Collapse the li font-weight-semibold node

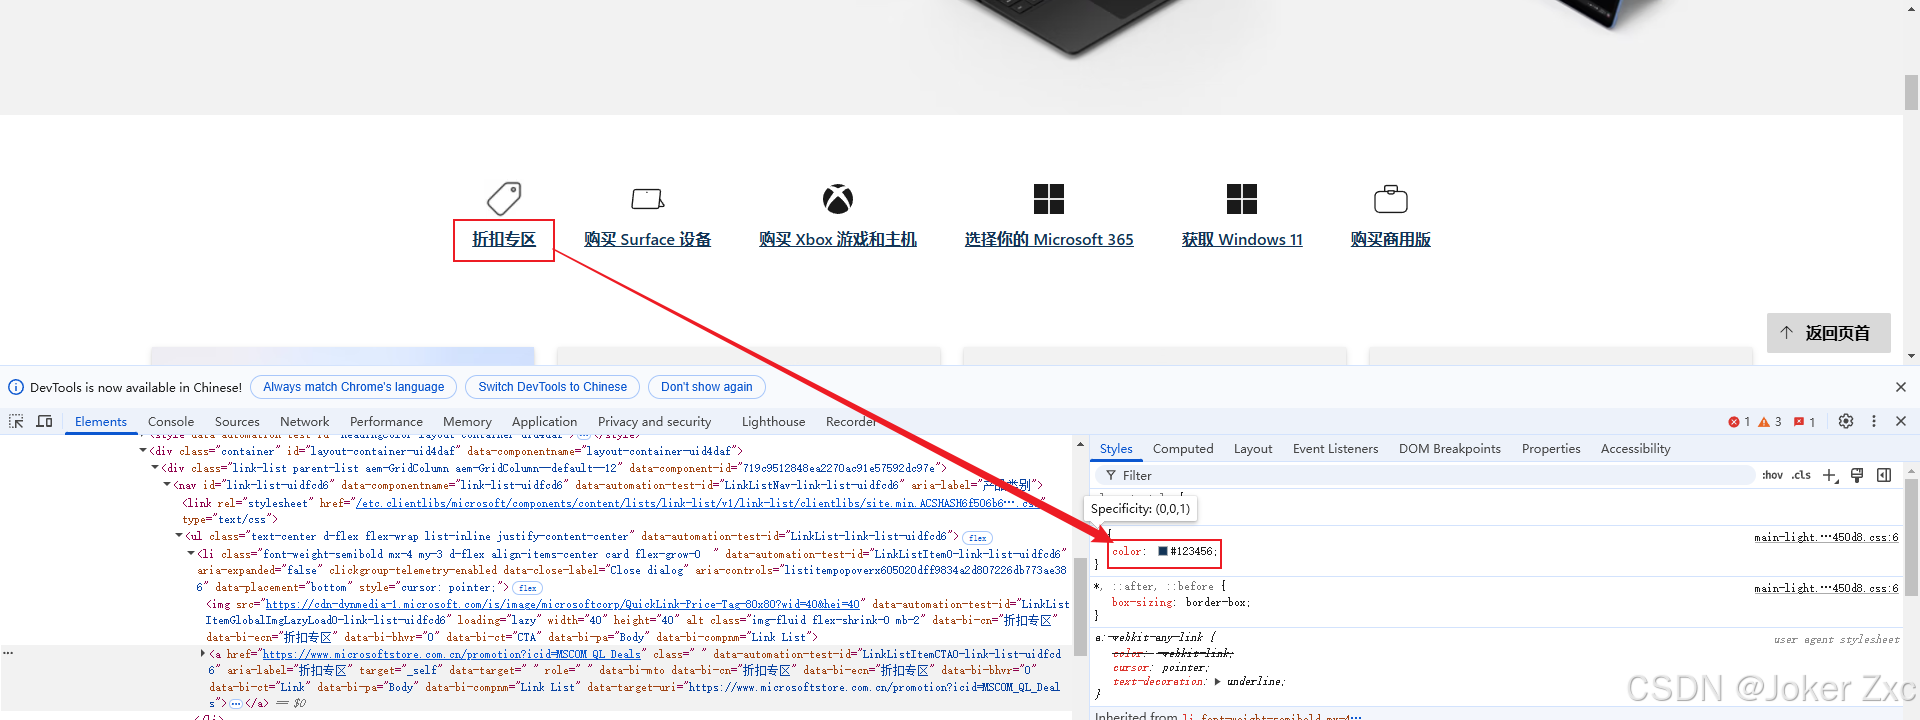(x=191, y=553)
